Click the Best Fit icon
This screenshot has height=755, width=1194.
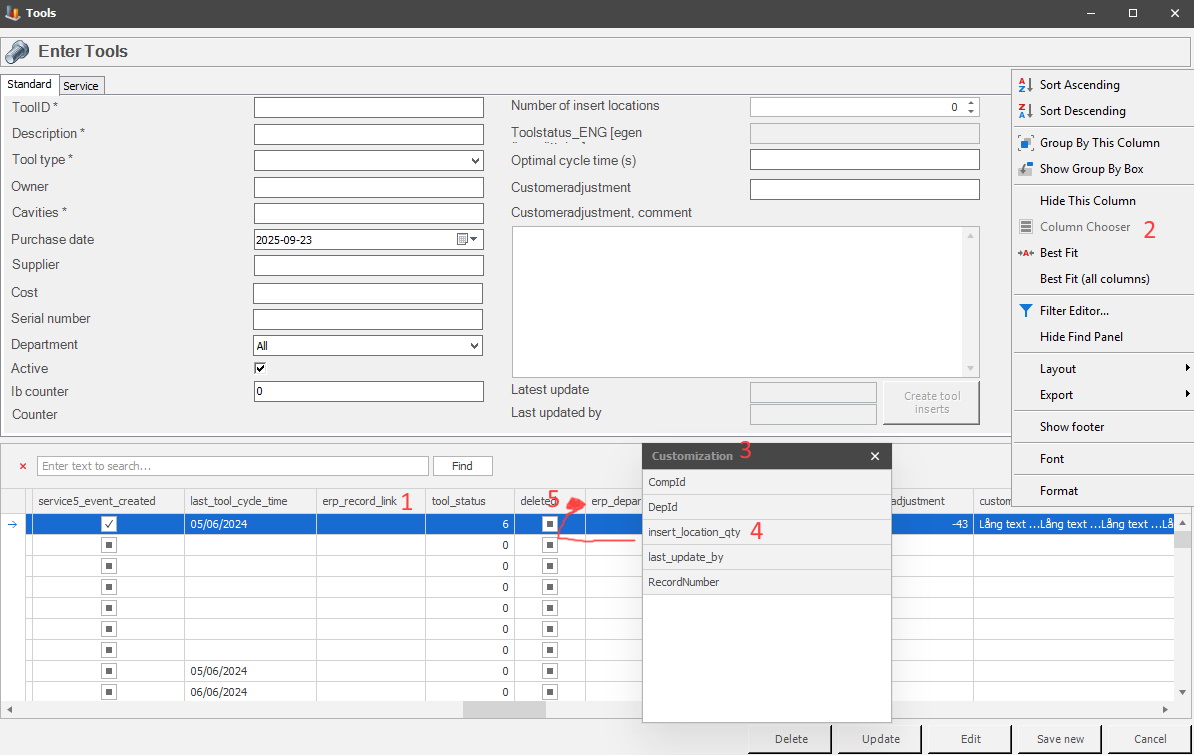point(1025,253)
